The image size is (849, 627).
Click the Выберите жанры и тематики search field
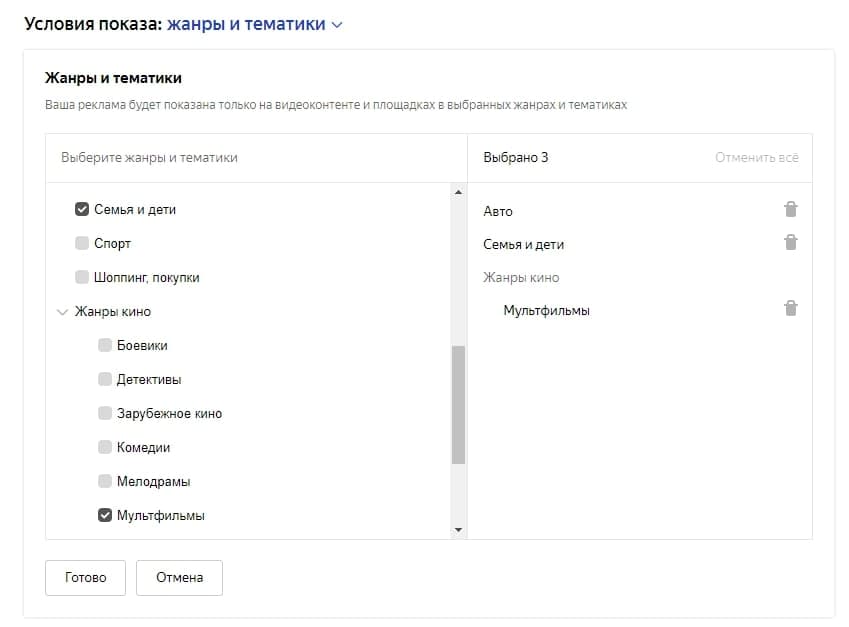coord(255,158)
